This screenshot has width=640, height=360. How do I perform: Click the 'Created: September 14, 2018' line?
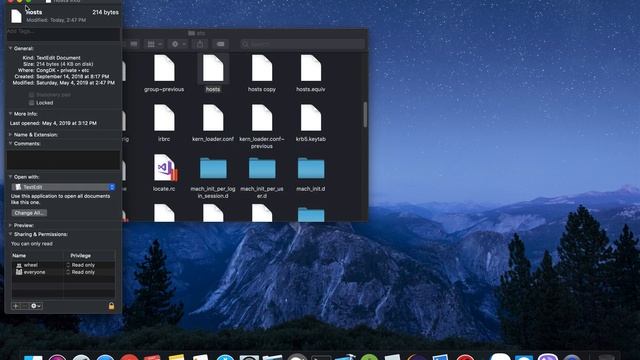click(x=62, y=76)
